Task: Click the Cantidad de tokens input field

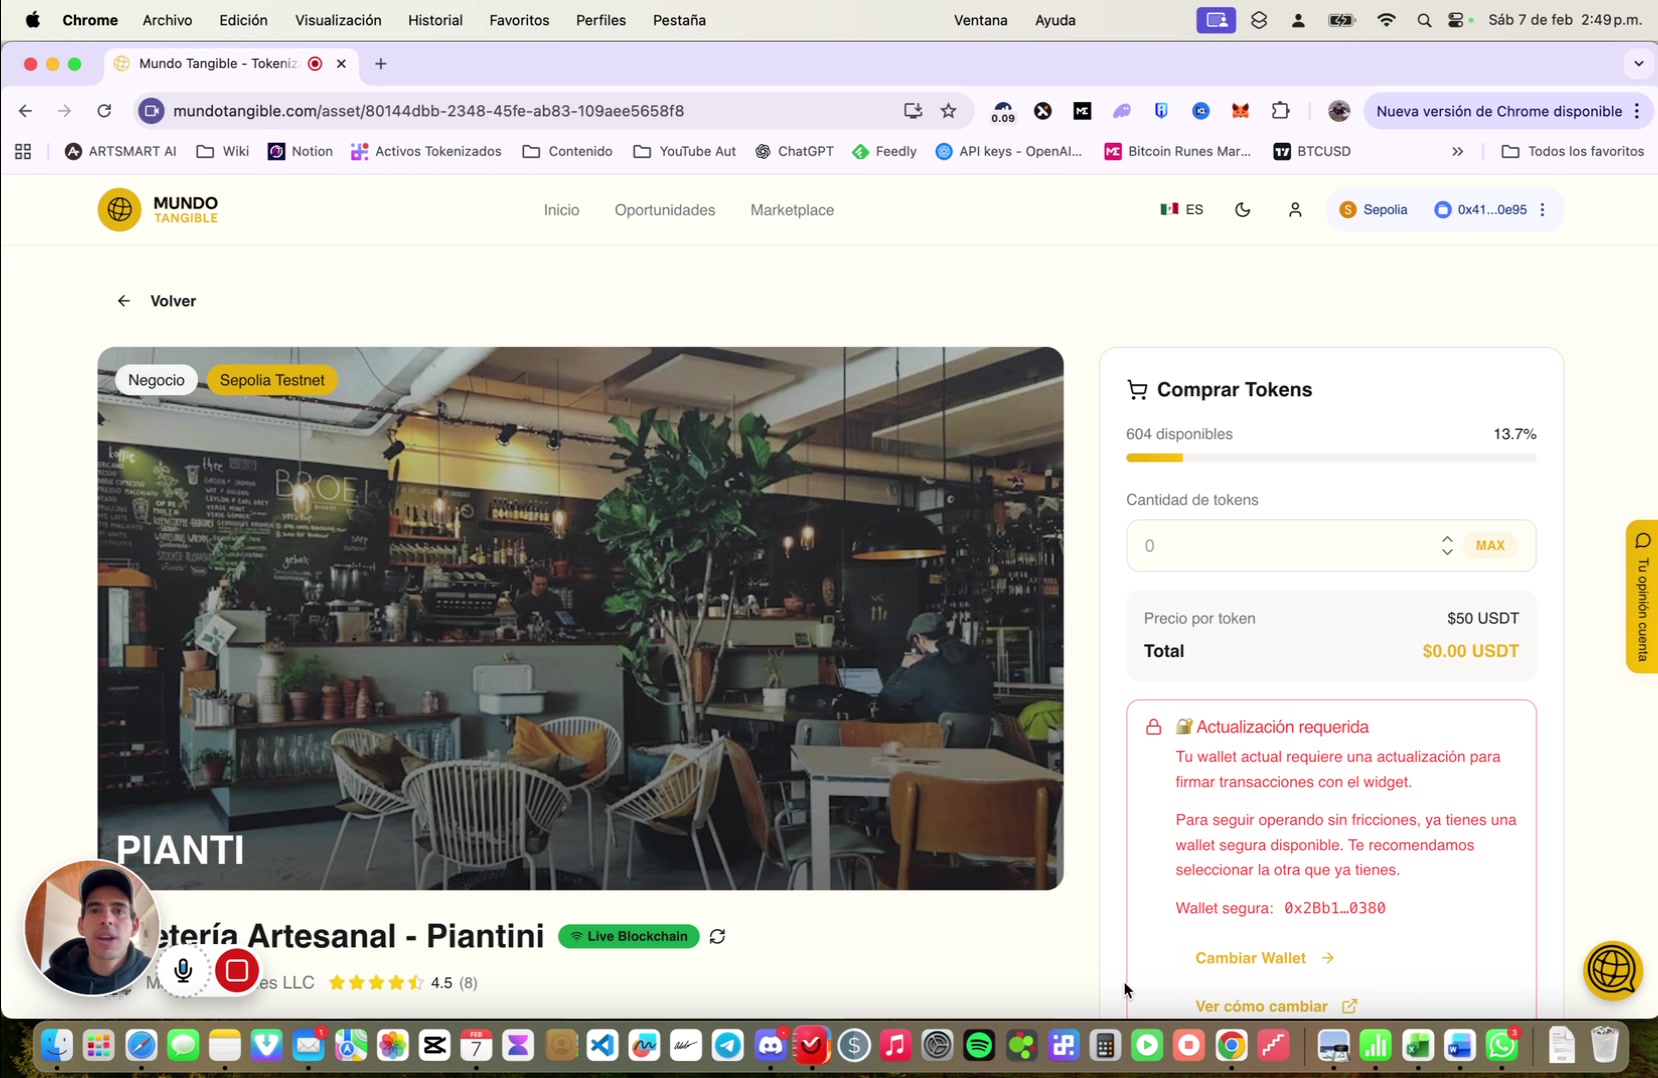Action: point(1280,546)
